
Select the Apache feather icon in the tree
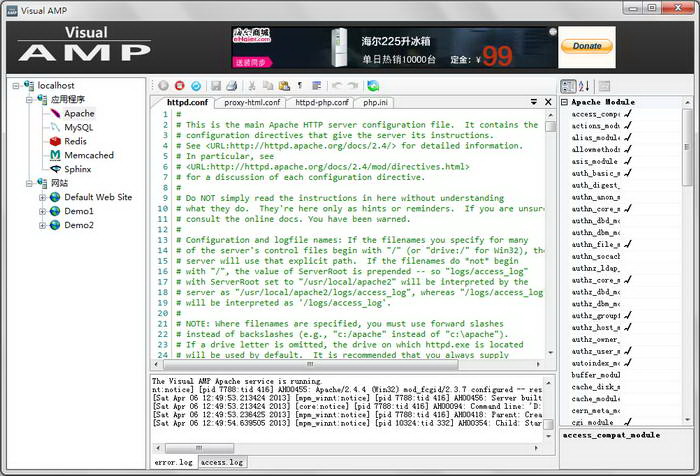point(55,113)
